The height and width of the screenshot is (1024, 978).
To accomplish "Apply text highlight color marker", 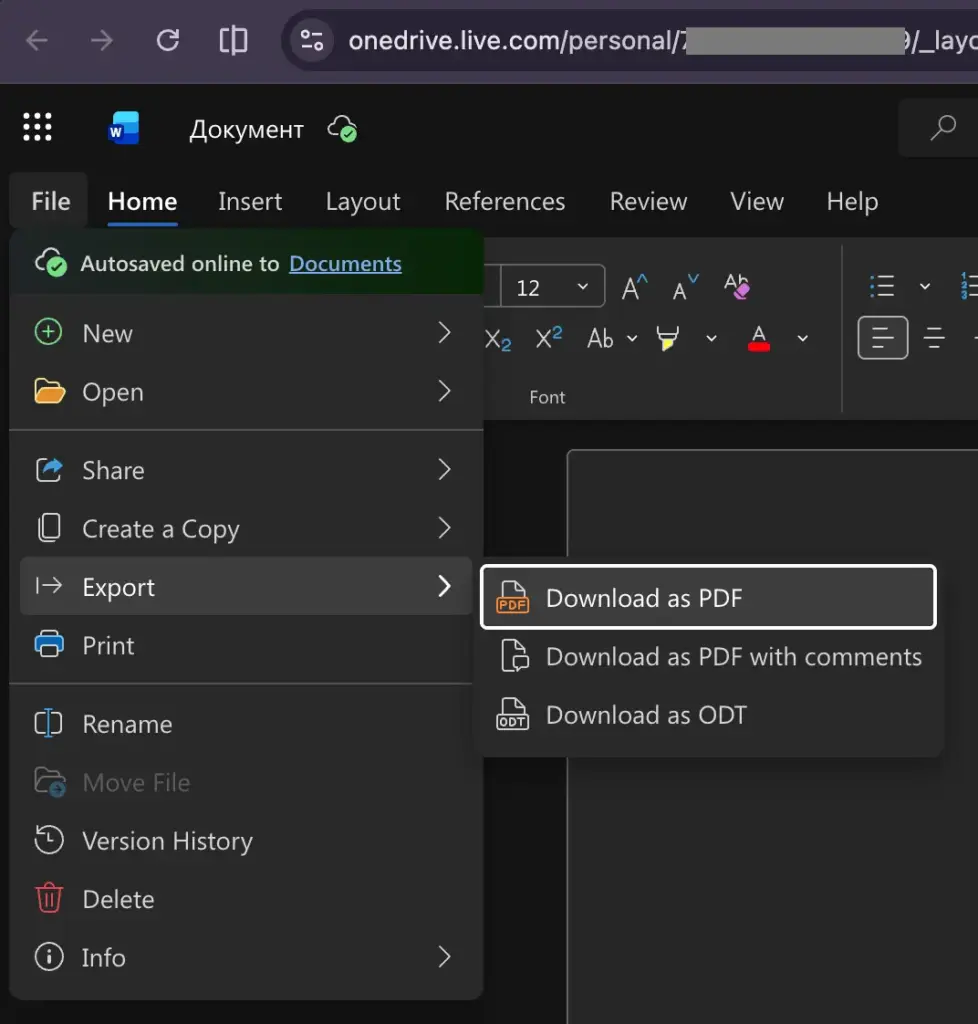I will [667, 338].
